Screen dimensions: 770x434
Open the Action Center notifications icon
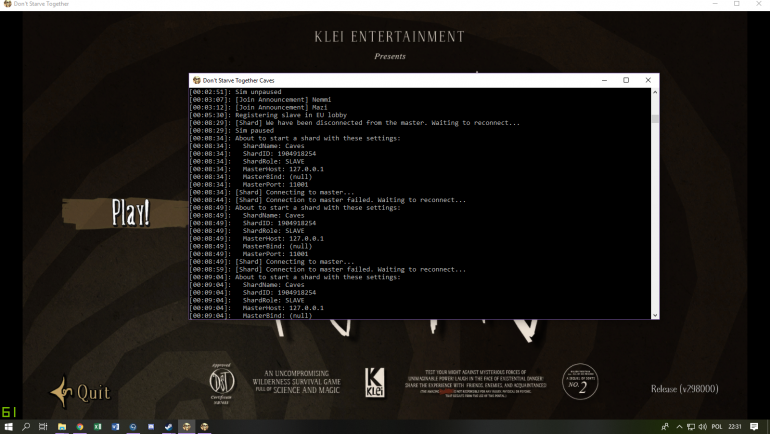[754, 427]
